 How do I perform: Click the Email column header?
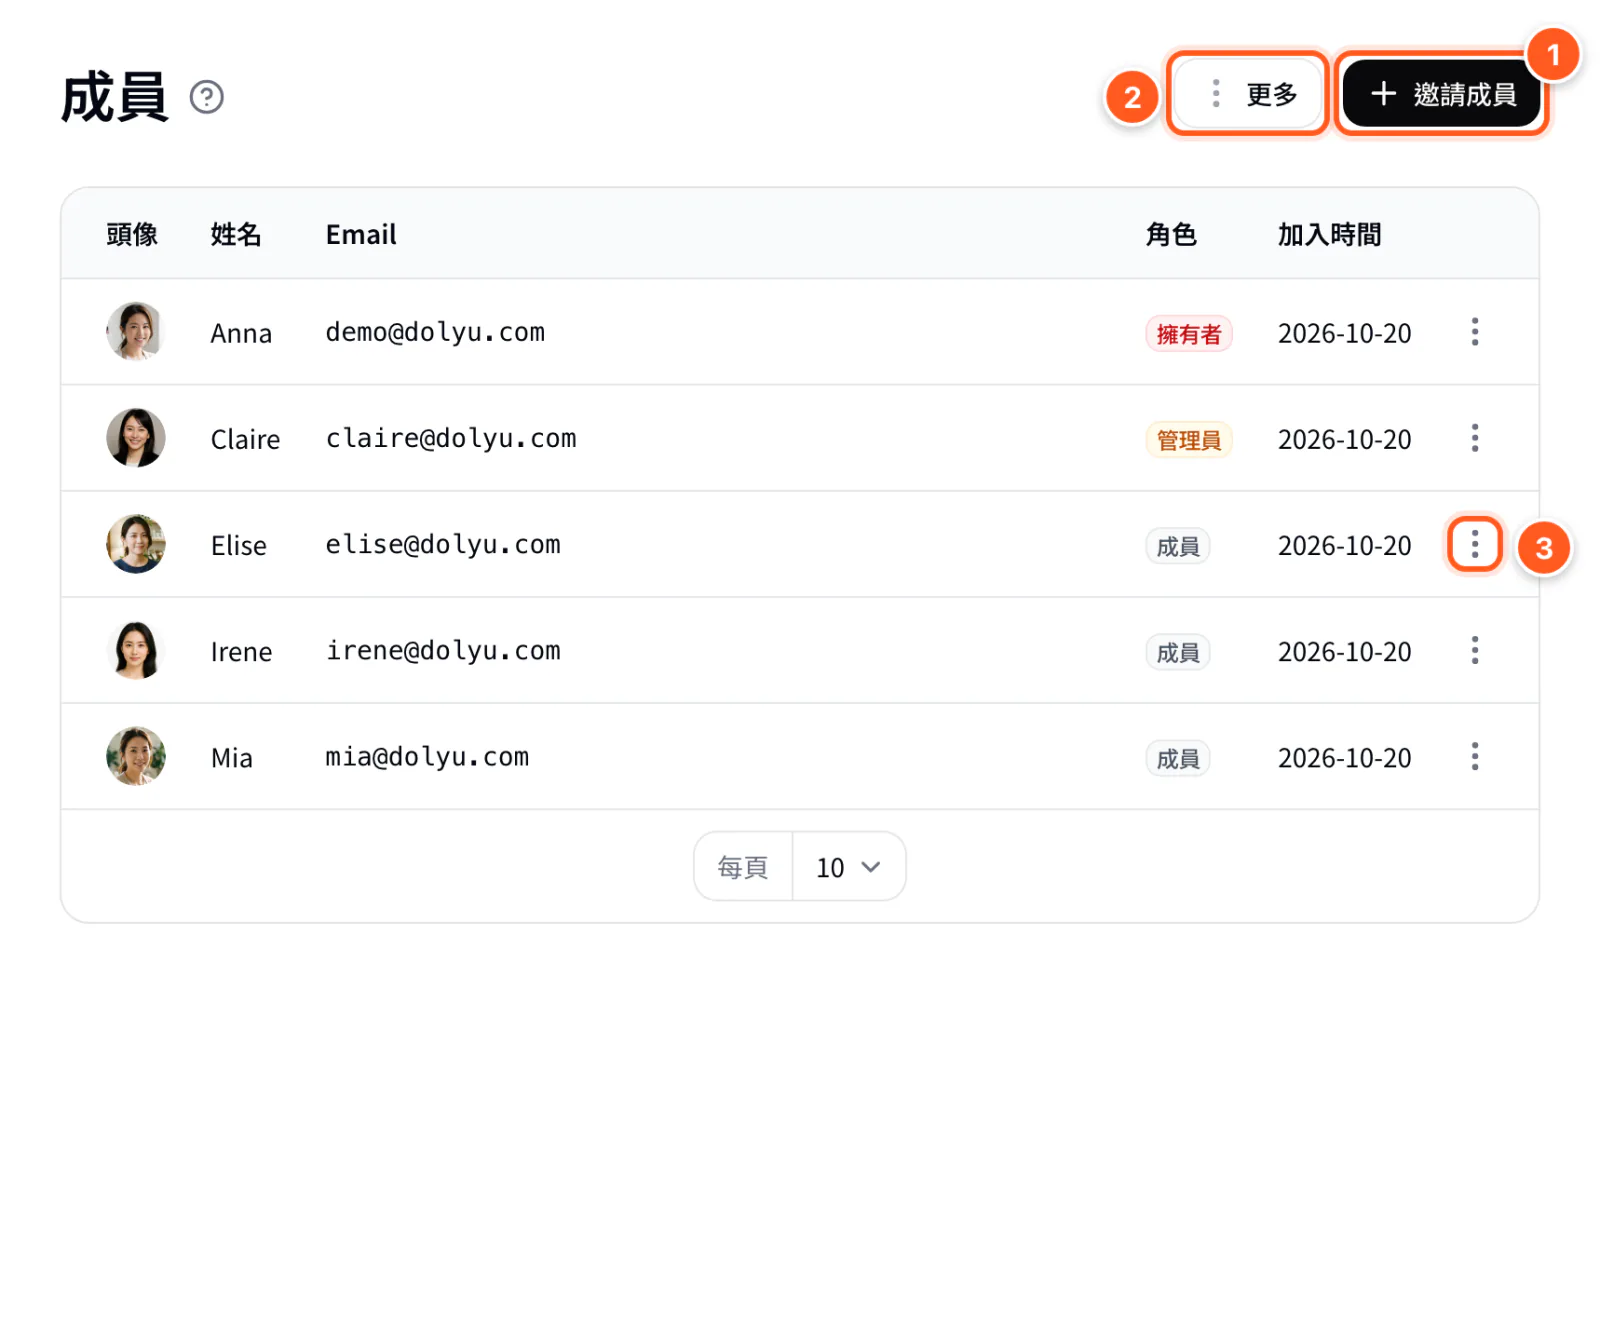361,234
